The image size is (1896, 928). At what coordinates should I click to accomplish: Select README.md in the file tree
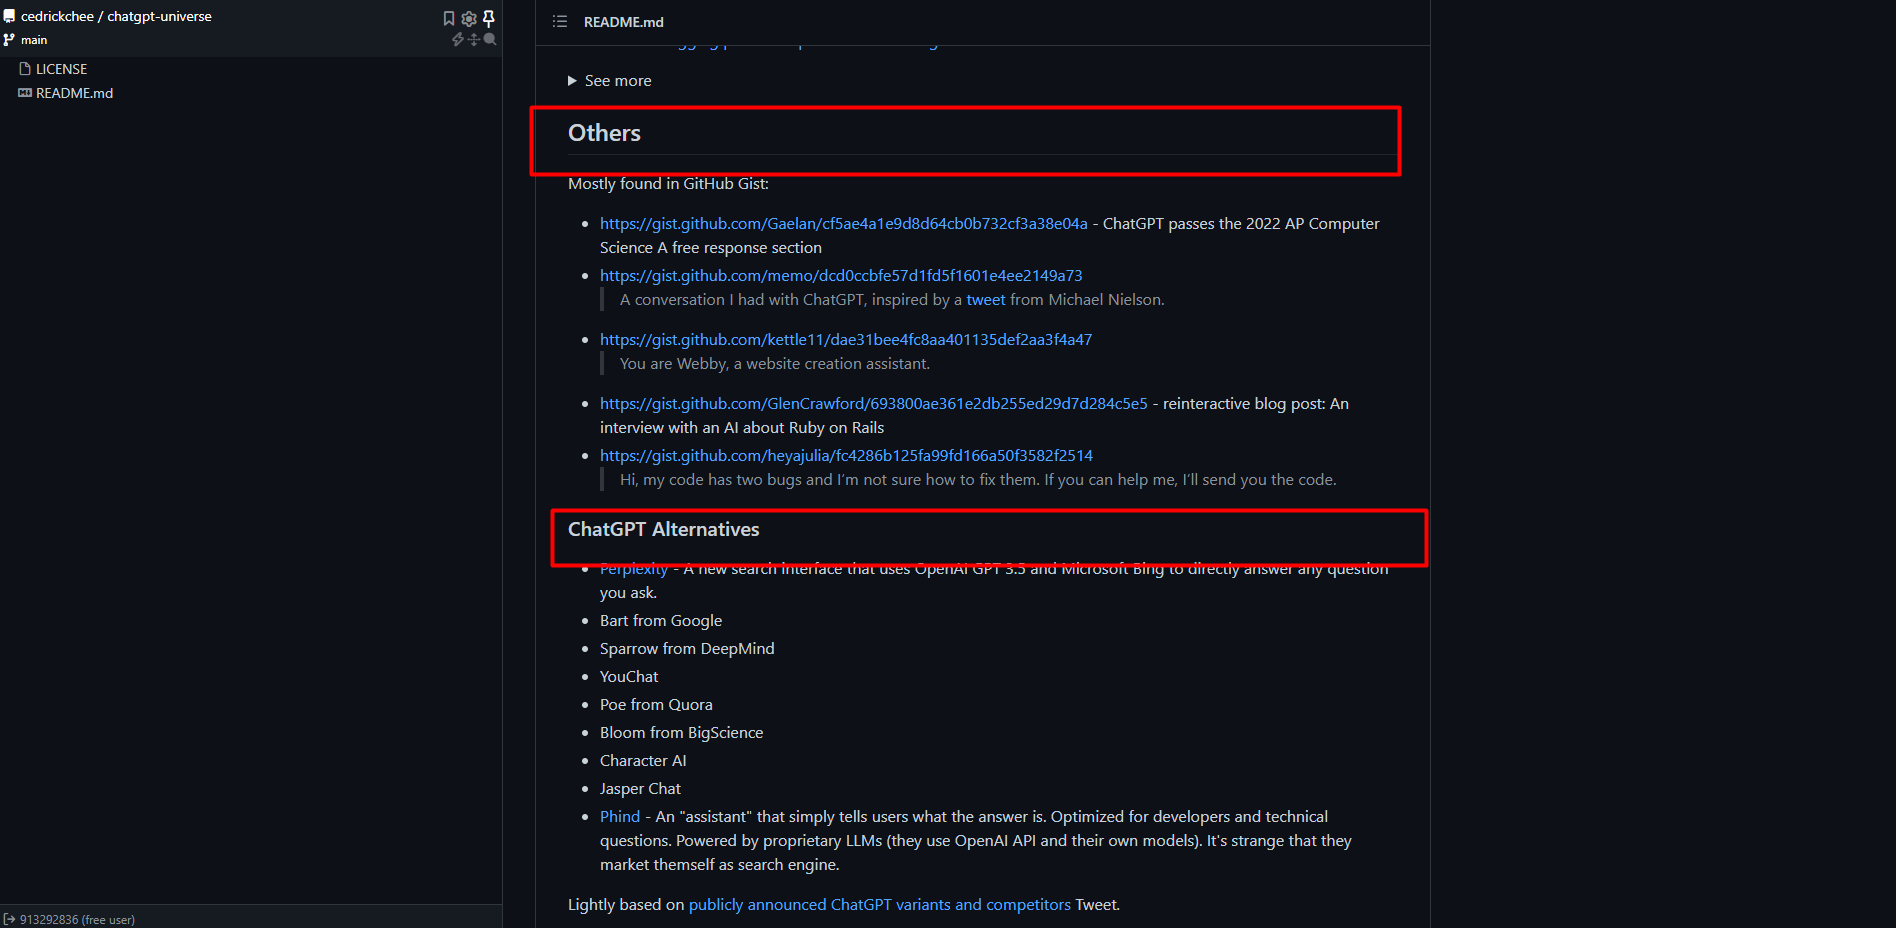pos(74,93)
